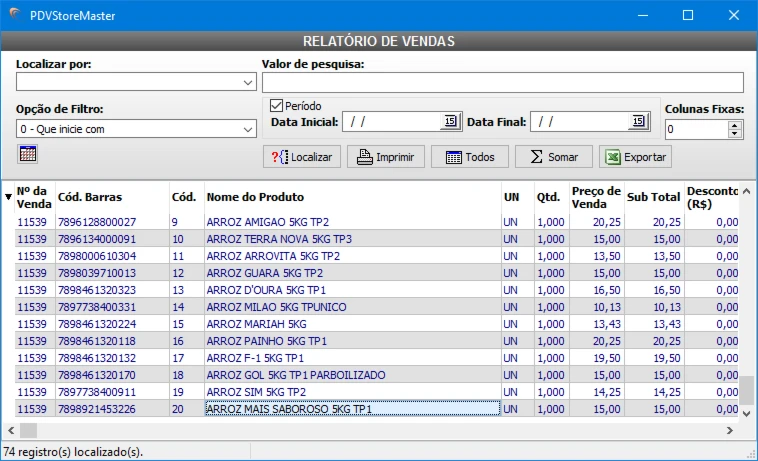Maximize the PDVStoreMaster window
The height and width of the screenshot is (461, 758).
pos(687,15)
